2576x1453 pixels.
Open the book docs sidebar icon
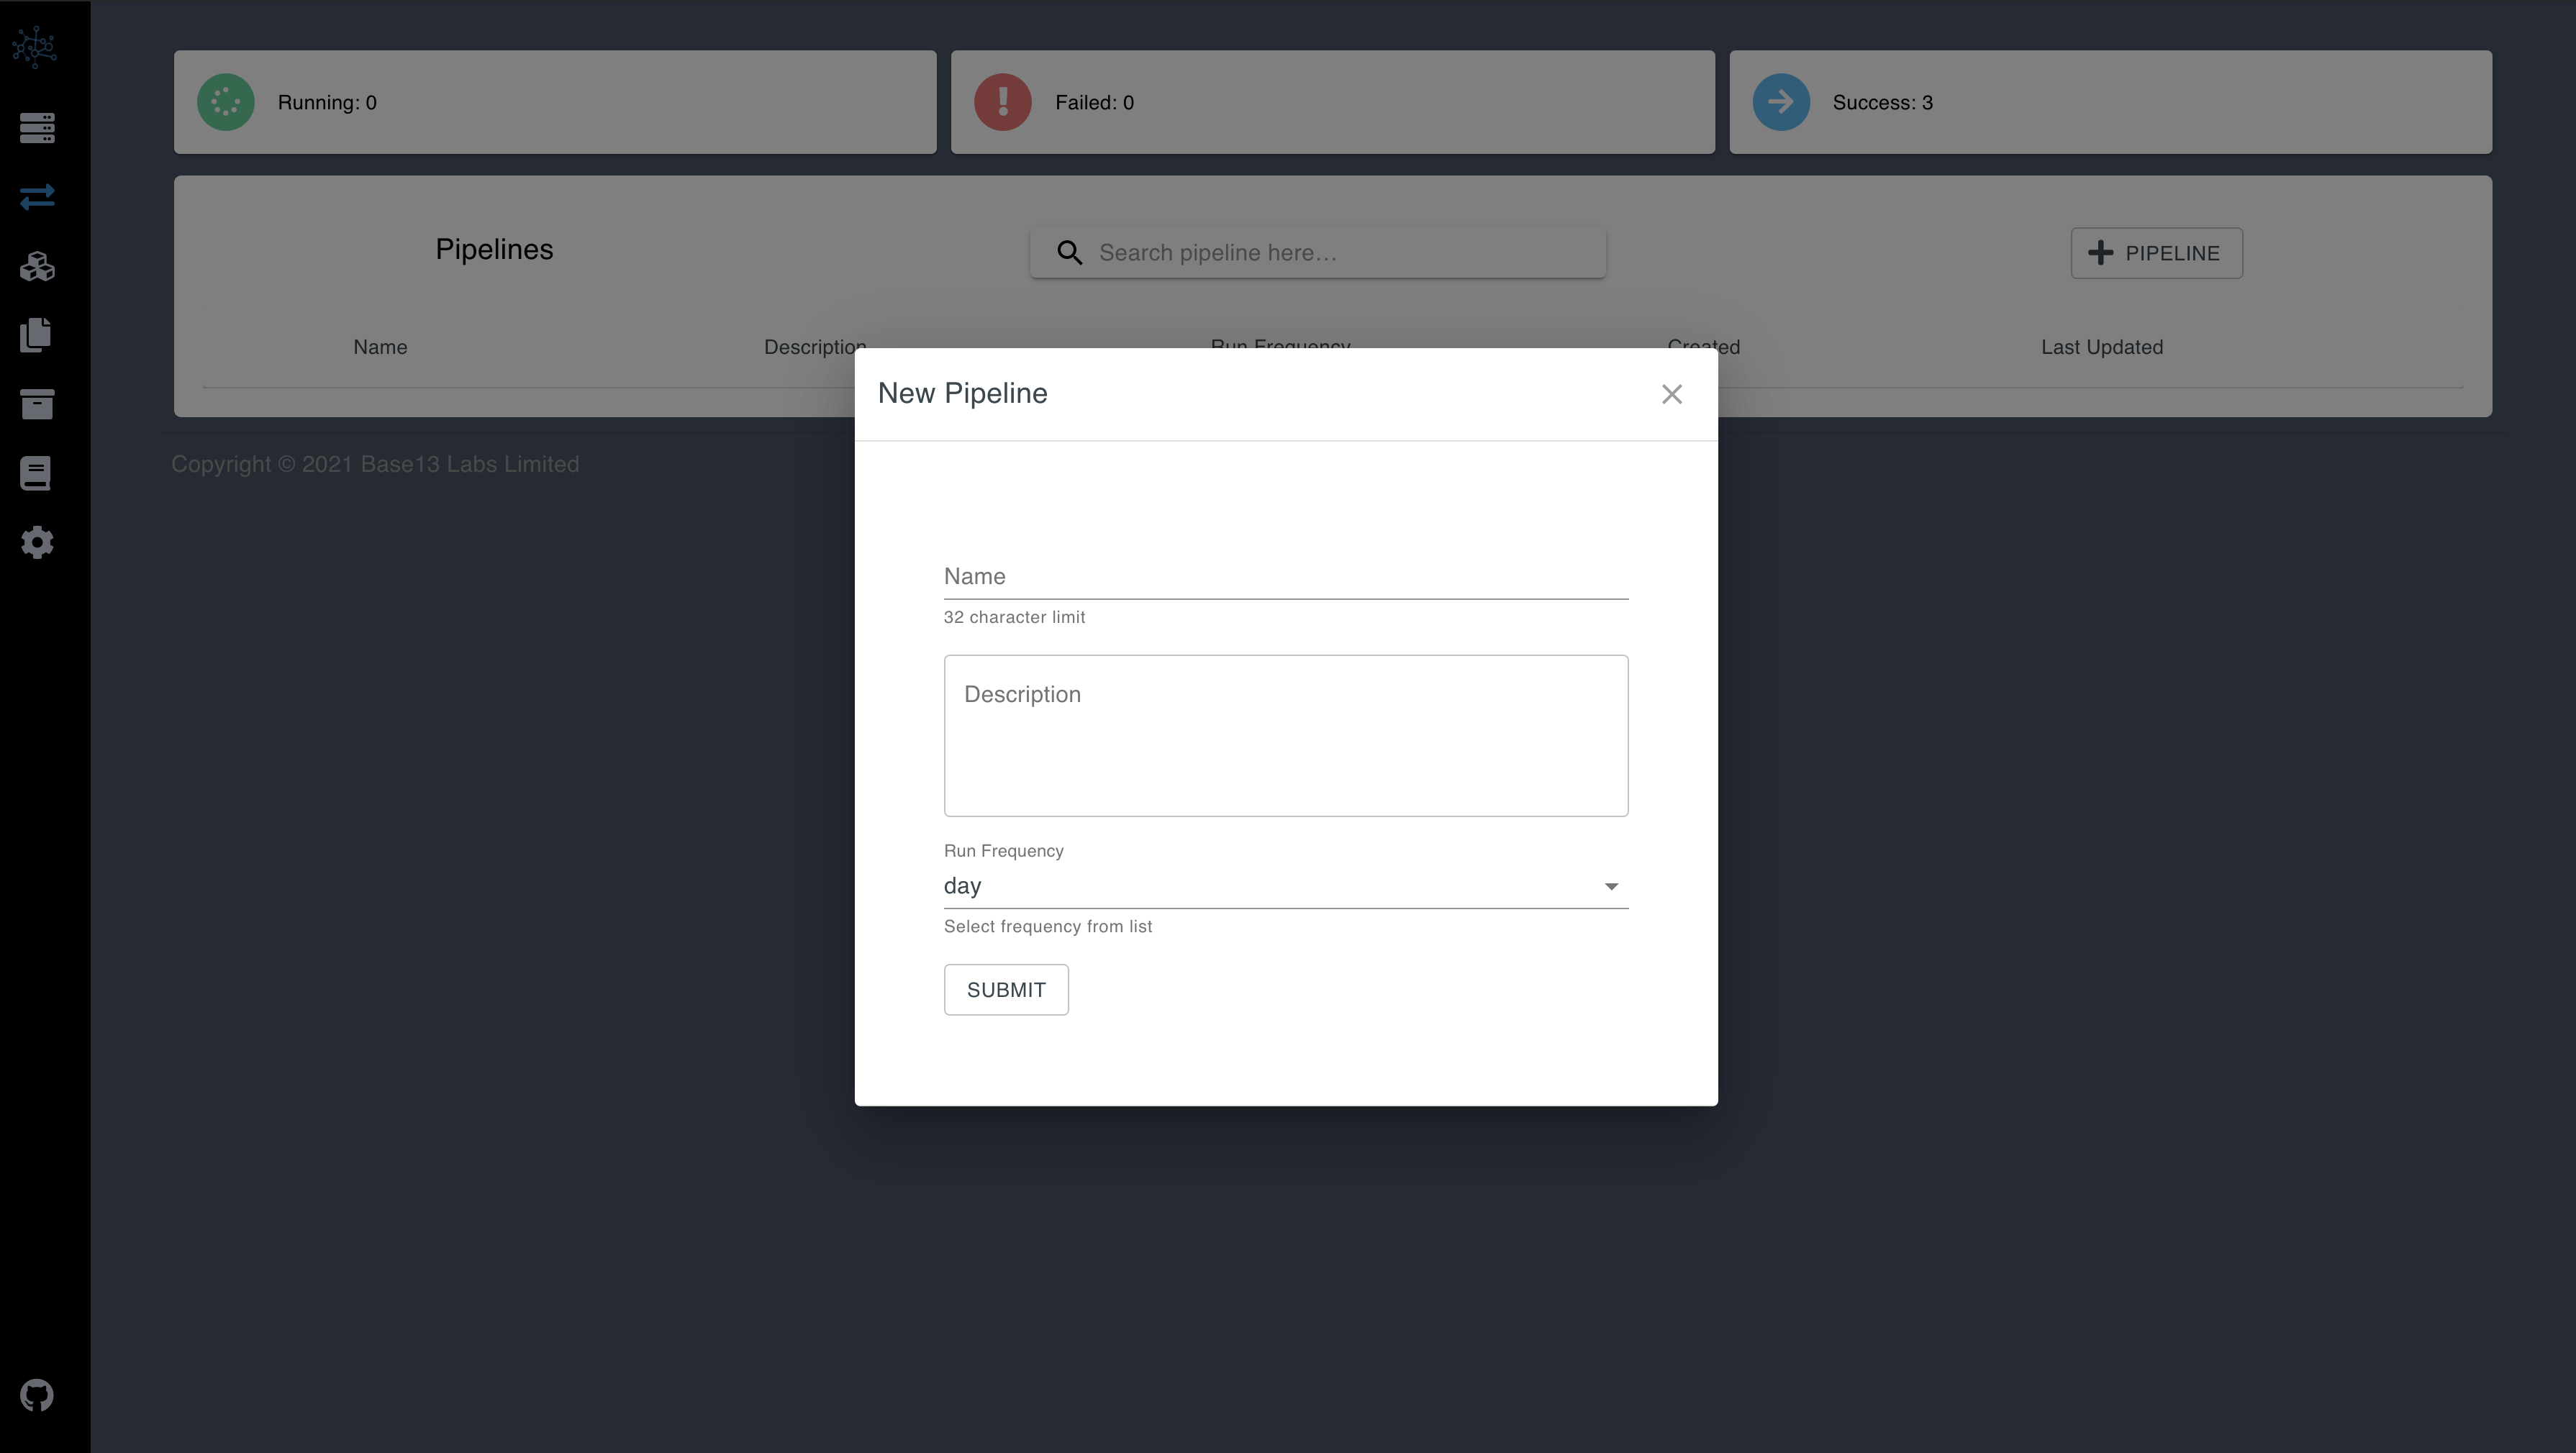pos(36,473)
